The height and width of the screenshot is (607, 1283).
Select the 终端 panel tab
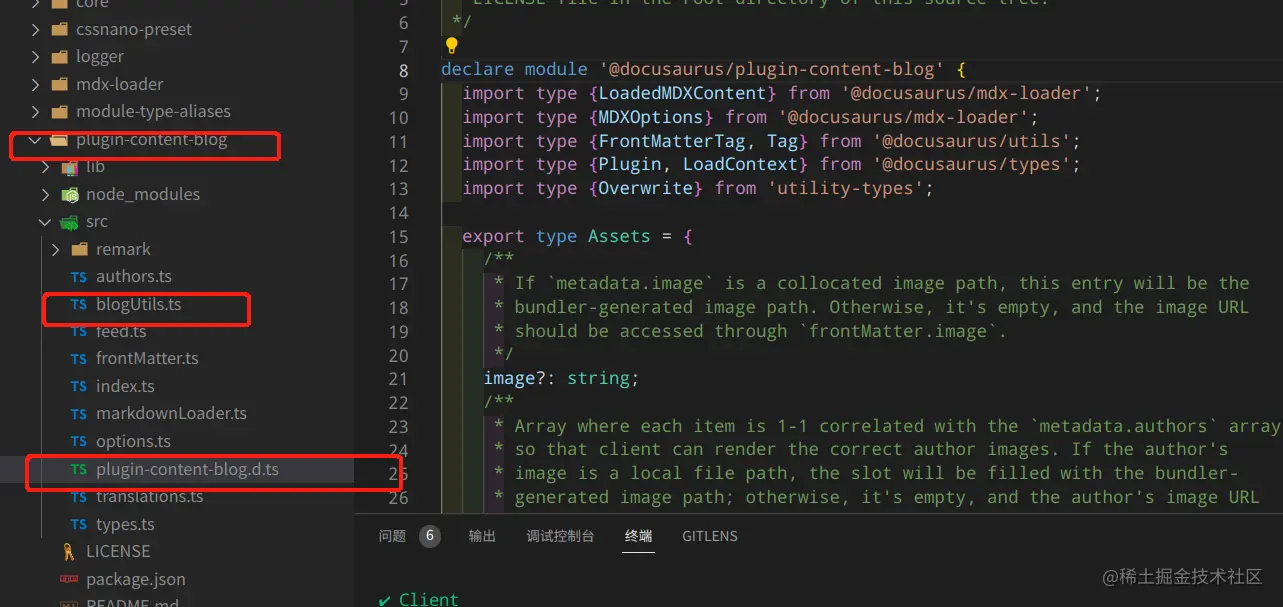tap(638, 536)
